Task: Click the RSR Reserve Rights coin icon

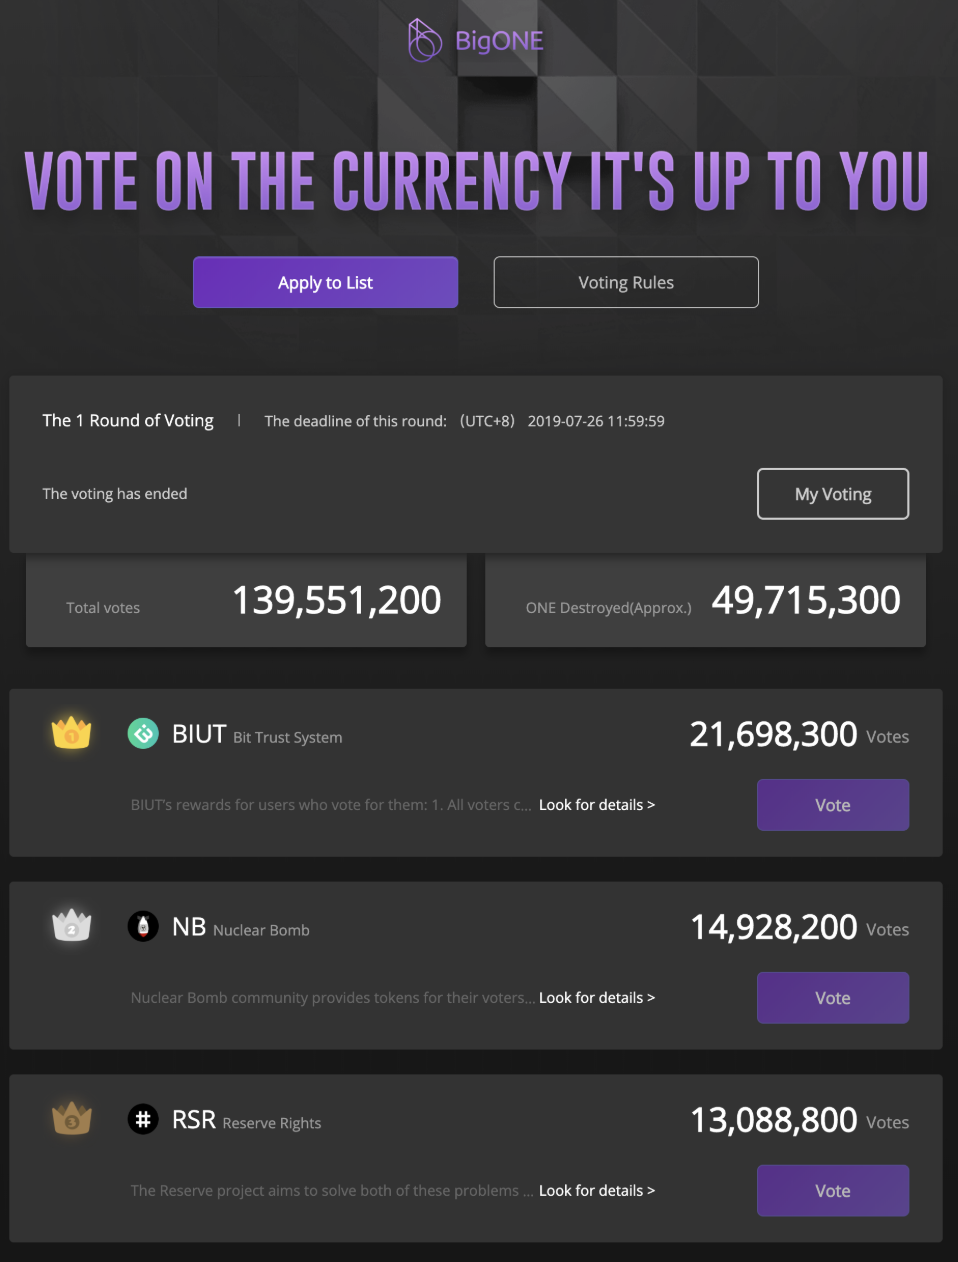Action: coord(143,1119)
